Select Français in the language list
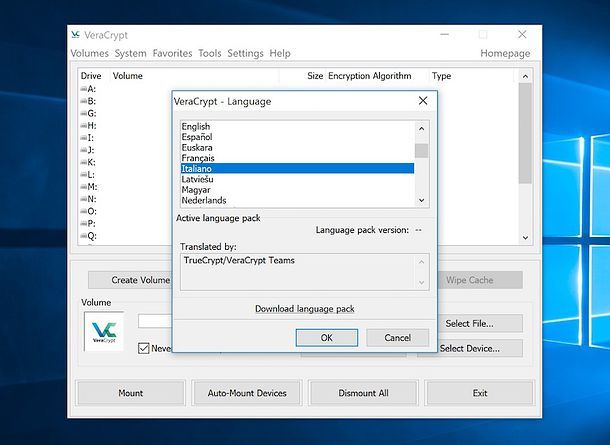 pos(298,158)
